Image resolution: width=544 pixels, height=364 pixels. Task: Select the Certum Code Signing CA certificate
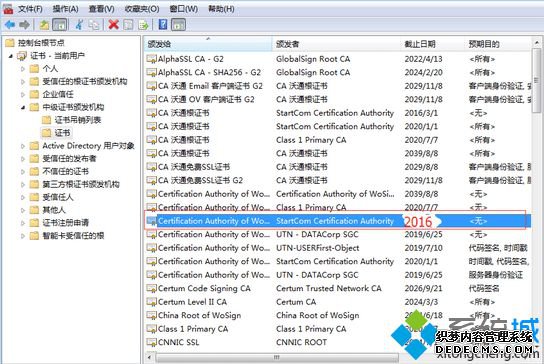point(204,288)
